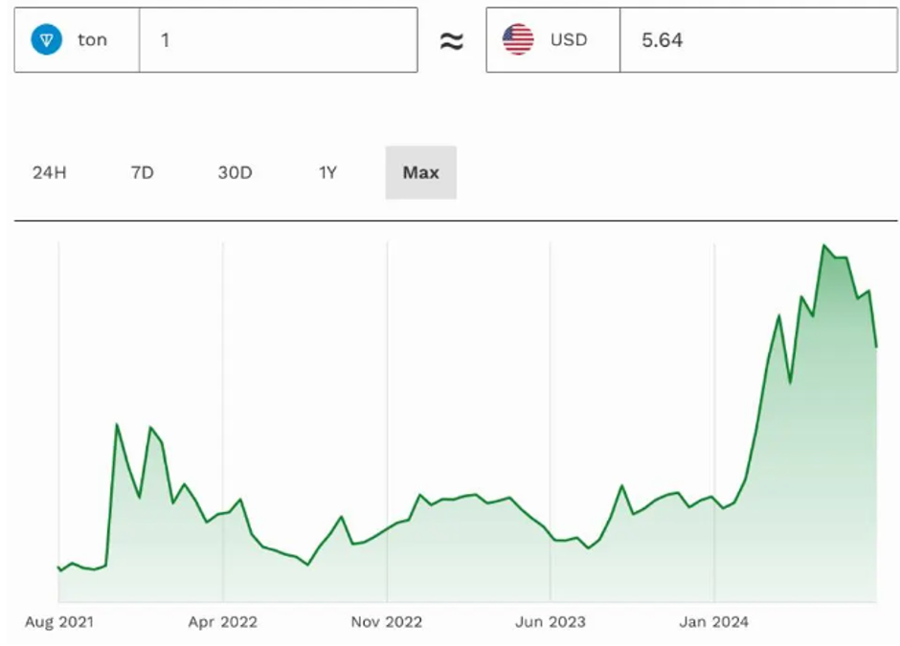900x646 pixels.
Task: Click the Jun 2023 axis label
Action: click(x=550, y=622)
